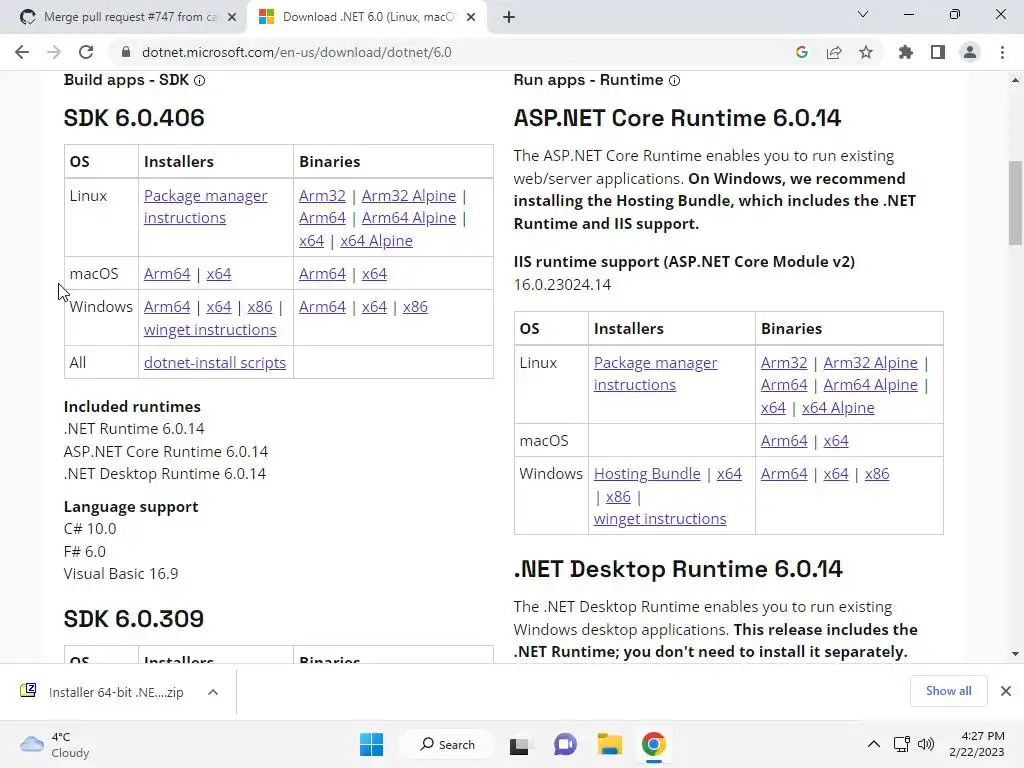
Task: Select the Download .NET 6.0 tab
Action: coord(366,17)
